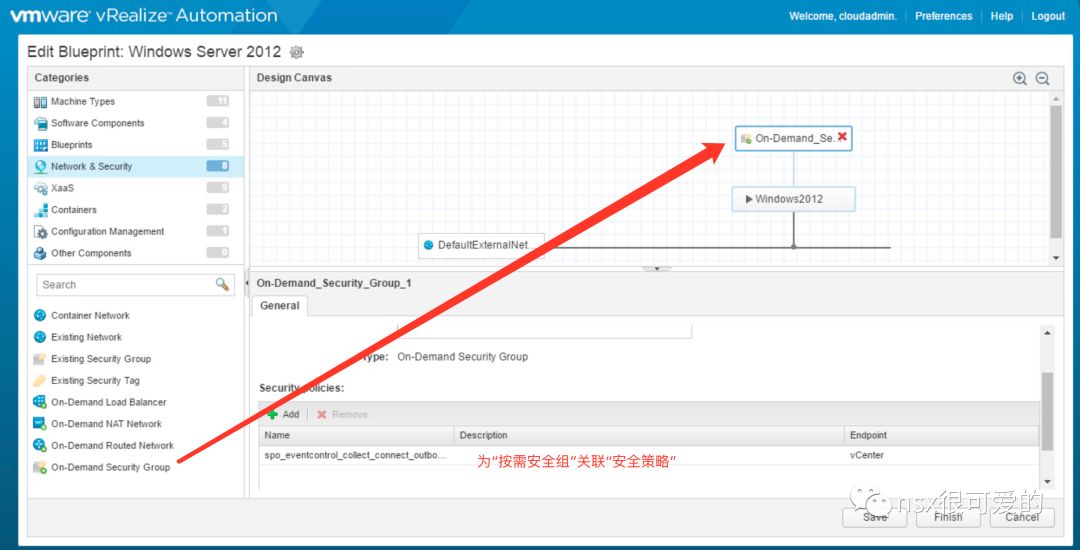Click design canvas scrollbar up arrow
1080x550 pixels.
point(1056,99)
